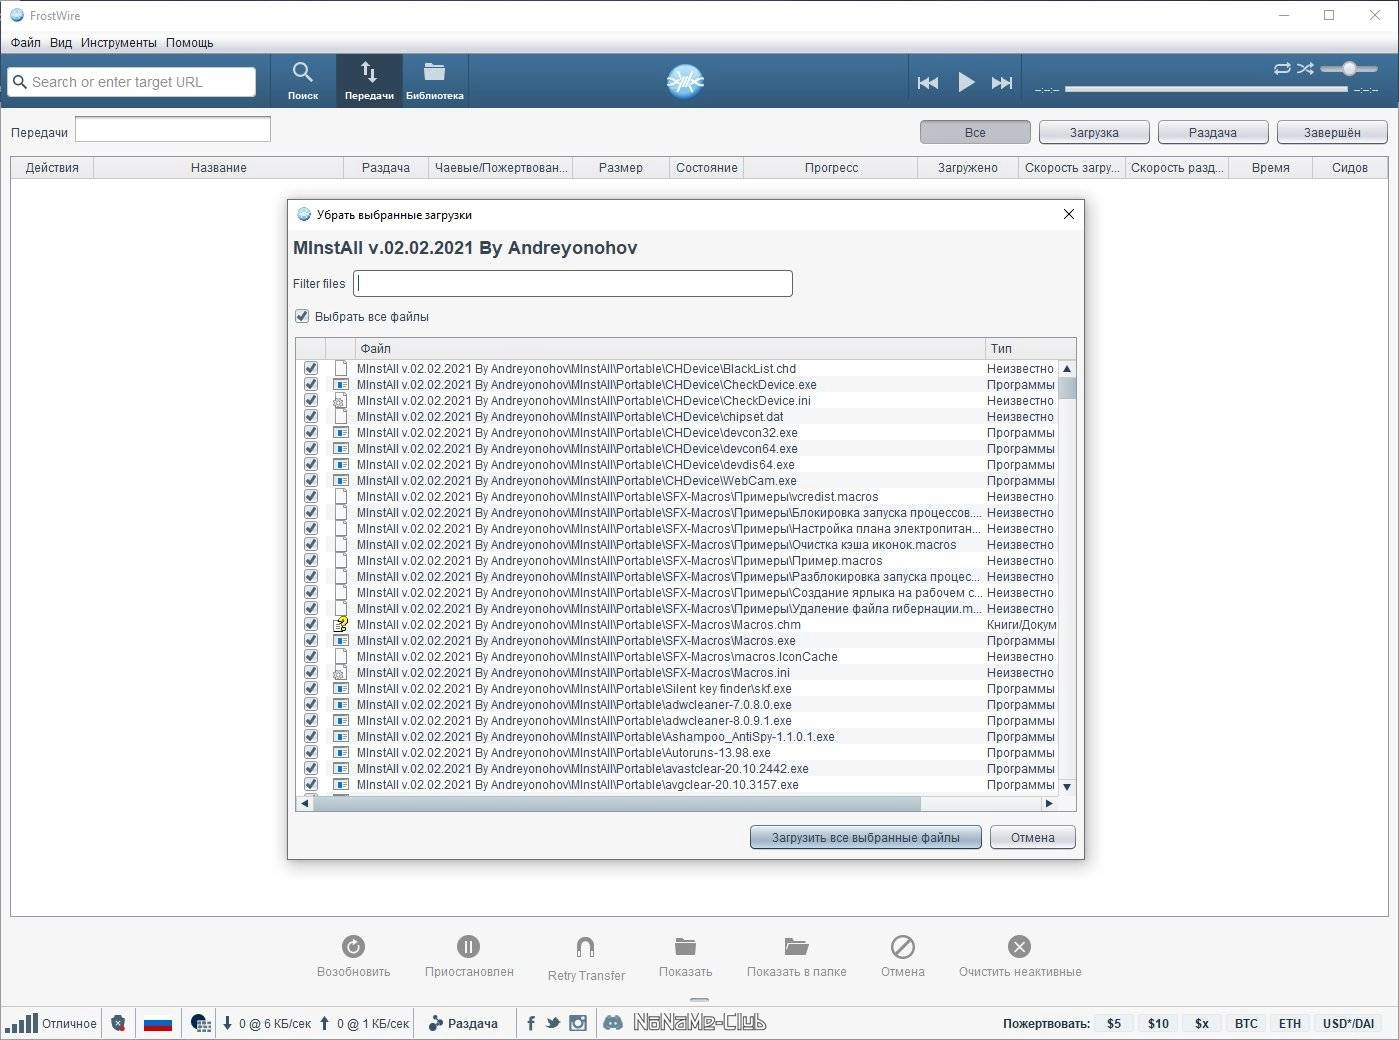Image resolution: width=1399 pixels, height=1040 pixels.
Task: Click the Показать в папке folder icon
Action: click(796, 946)
